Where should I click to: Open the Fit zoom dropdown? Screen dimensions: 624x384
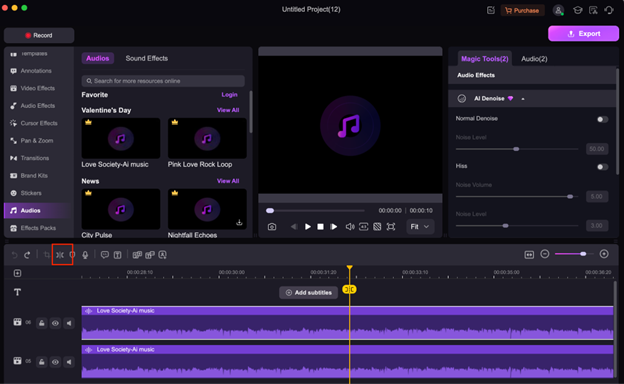pos(419,227)
